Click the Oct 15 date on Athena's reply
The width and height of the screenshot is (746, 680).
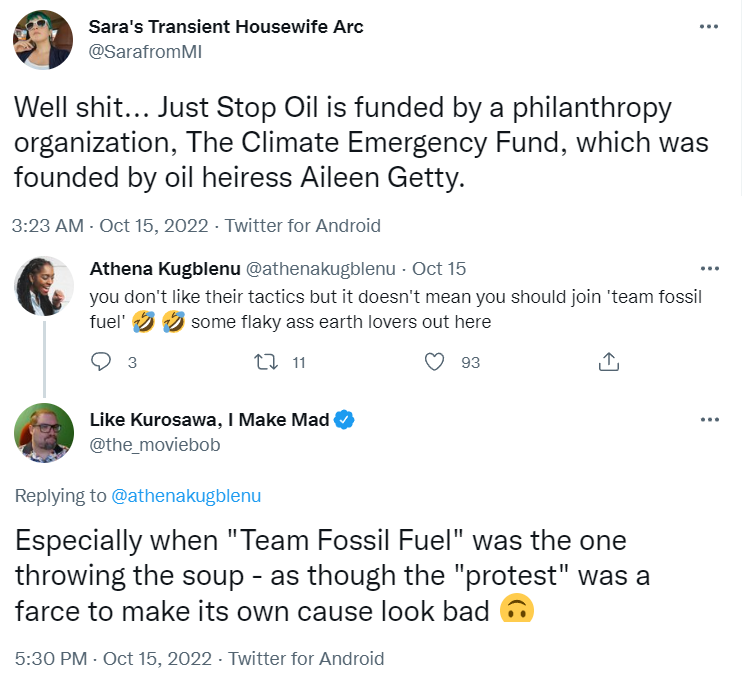tap(439, 269)
